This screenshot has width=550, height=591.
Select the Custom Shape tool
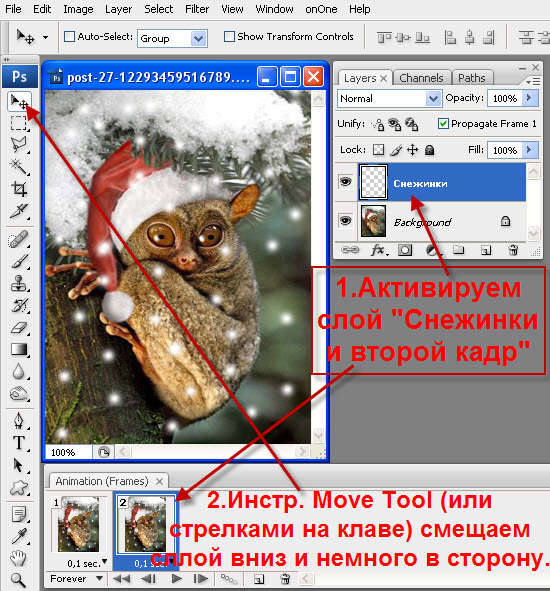(x=19, y=488)
